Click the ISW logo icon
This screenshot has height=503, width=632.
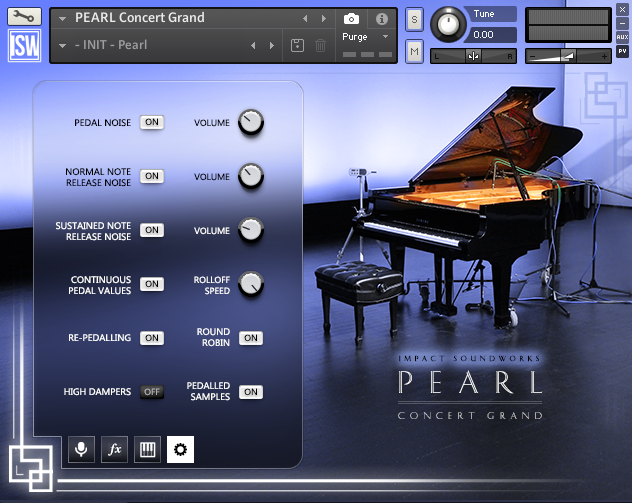[x=25, y=46]
